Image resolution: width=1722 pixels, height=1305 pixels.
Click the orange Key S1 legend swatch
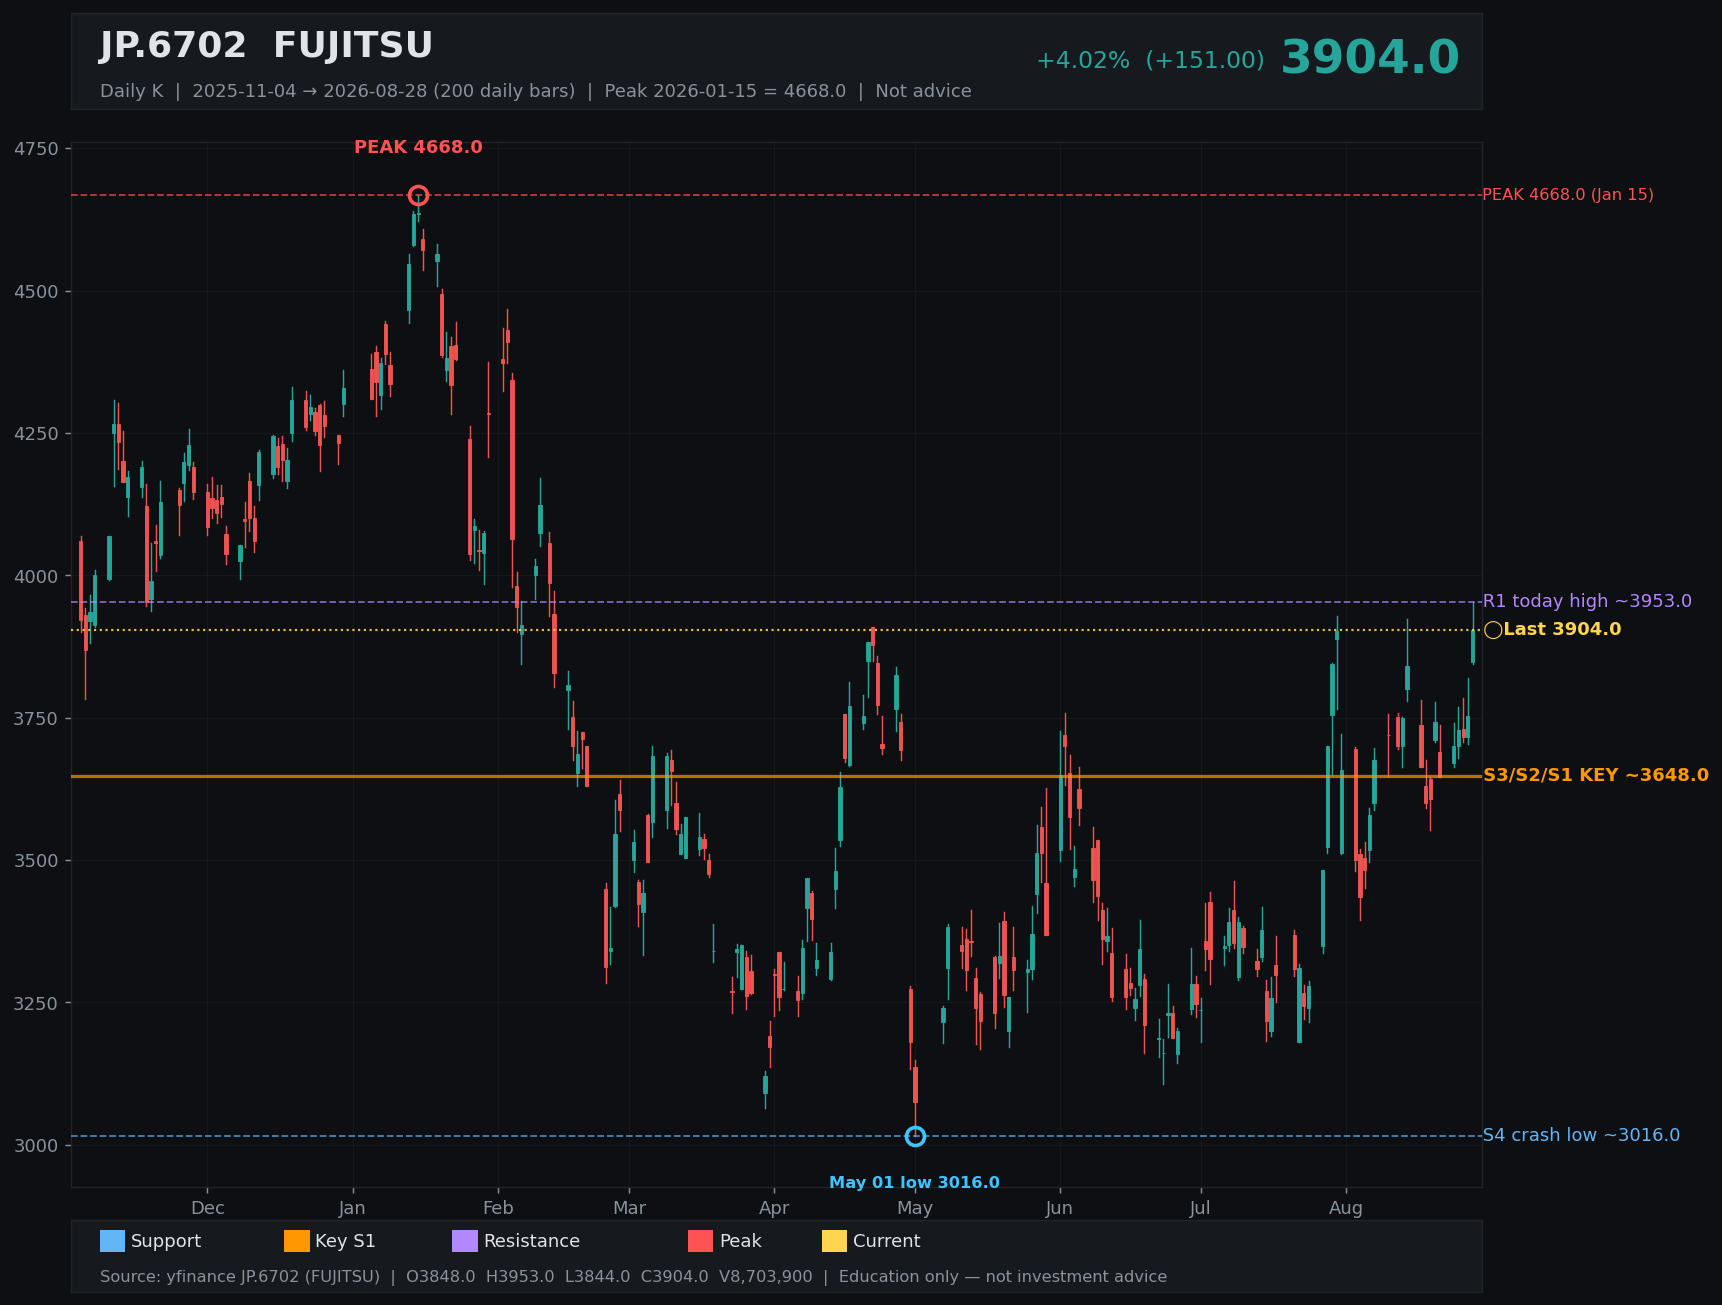coord(297,1241)
